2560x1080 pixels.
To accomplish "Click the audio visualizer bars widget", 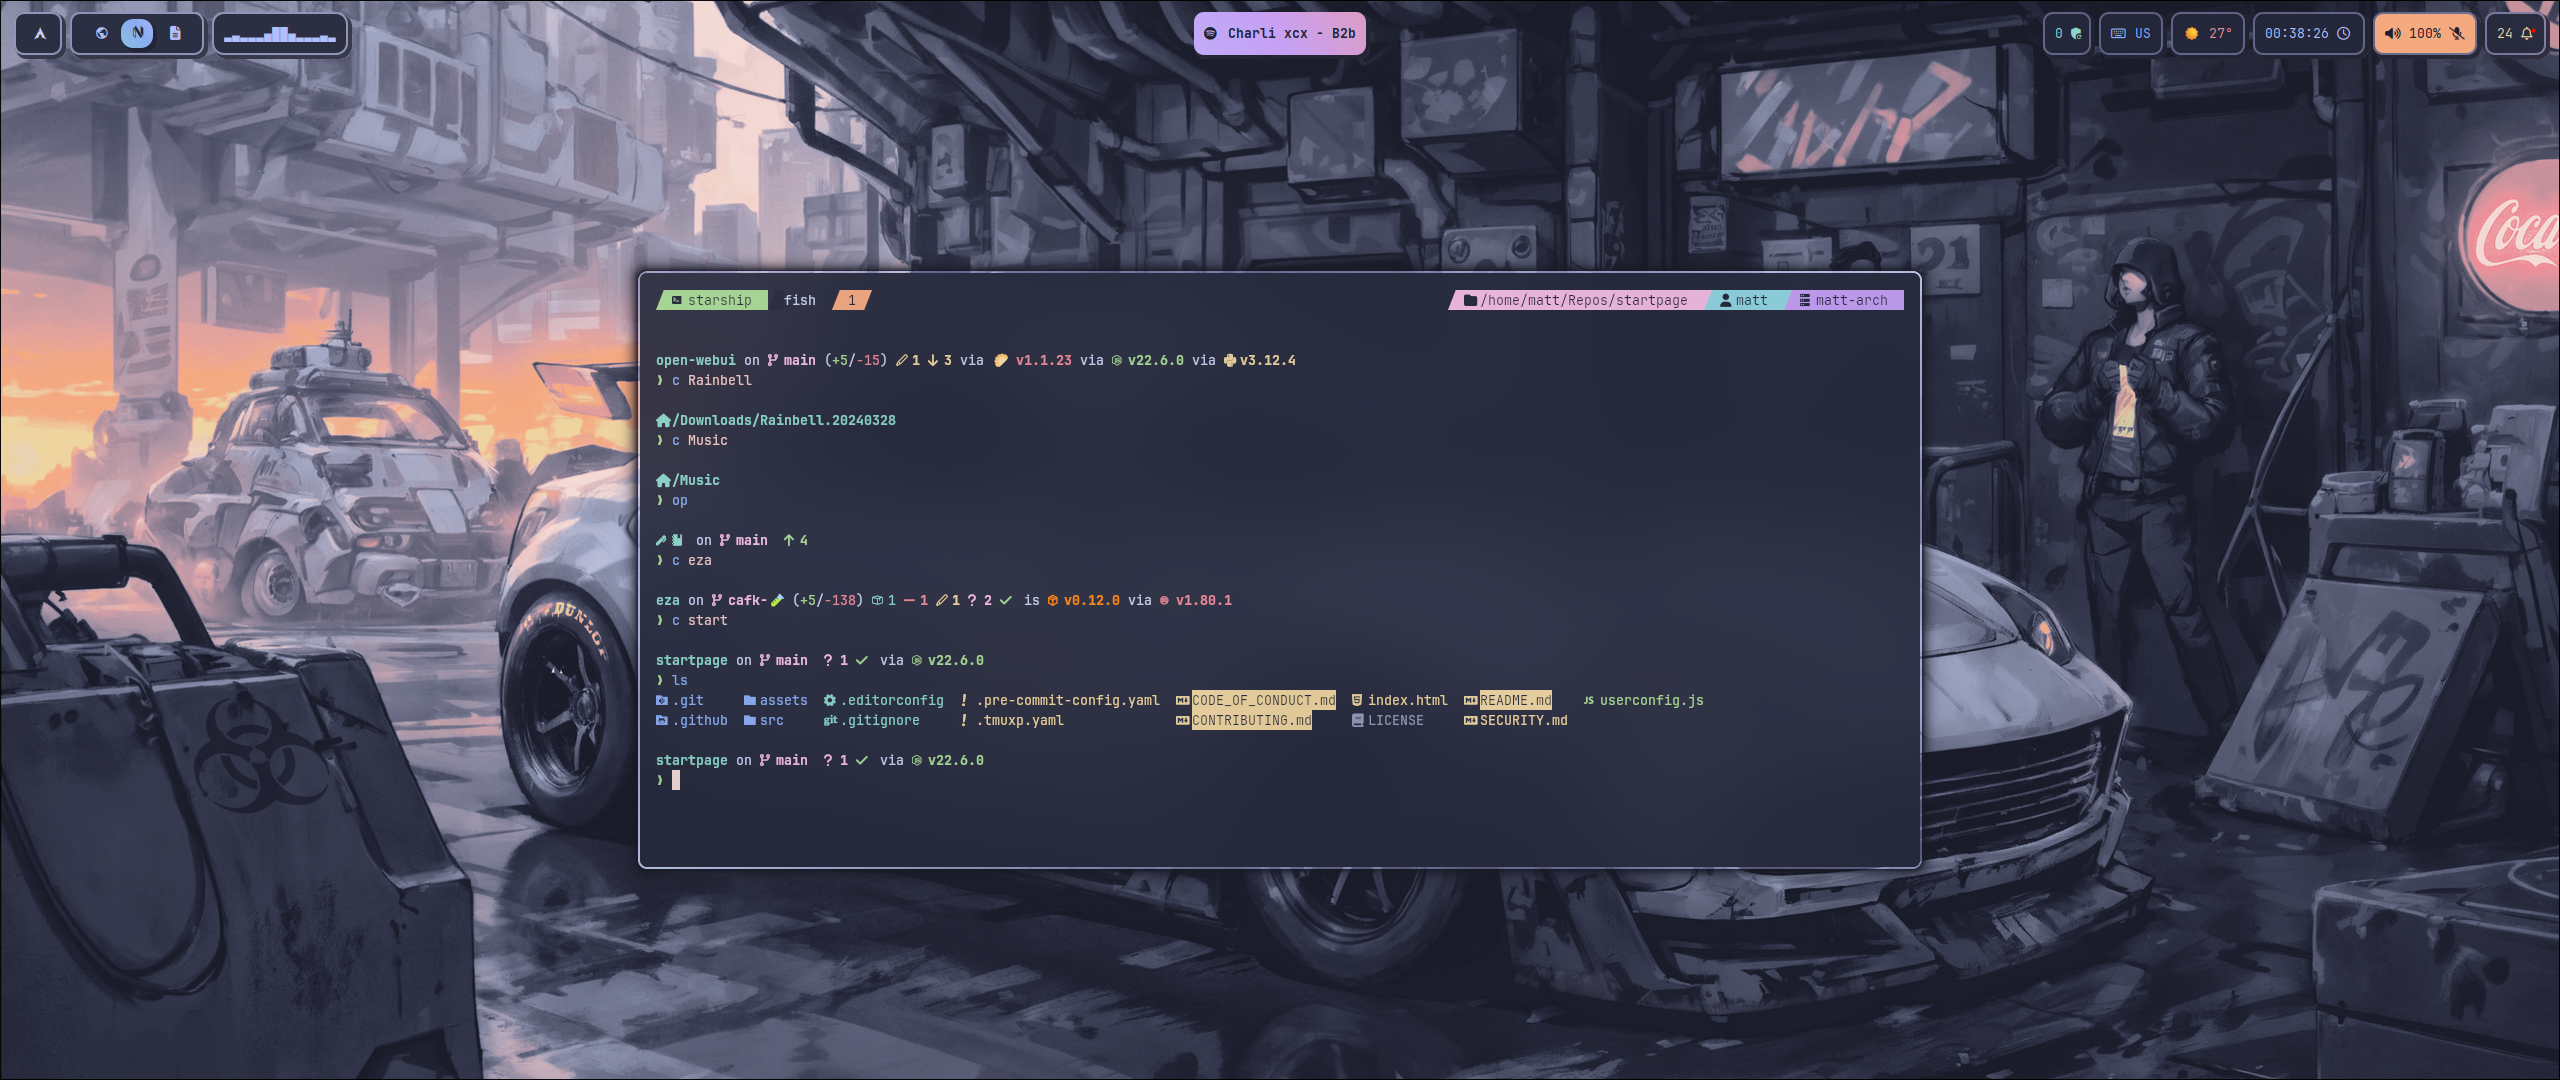I will tap(280, 33).
